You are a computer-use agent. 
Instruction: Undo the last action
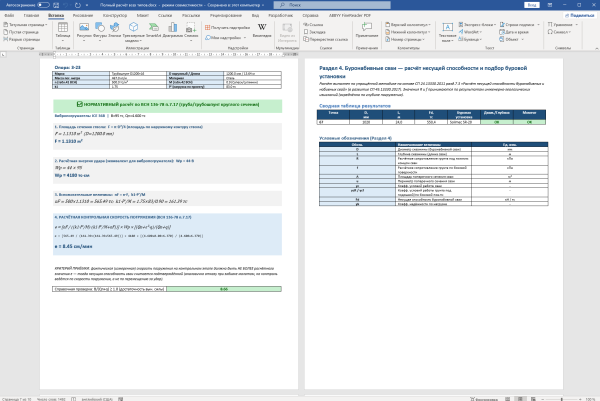[x=67, y=5]
